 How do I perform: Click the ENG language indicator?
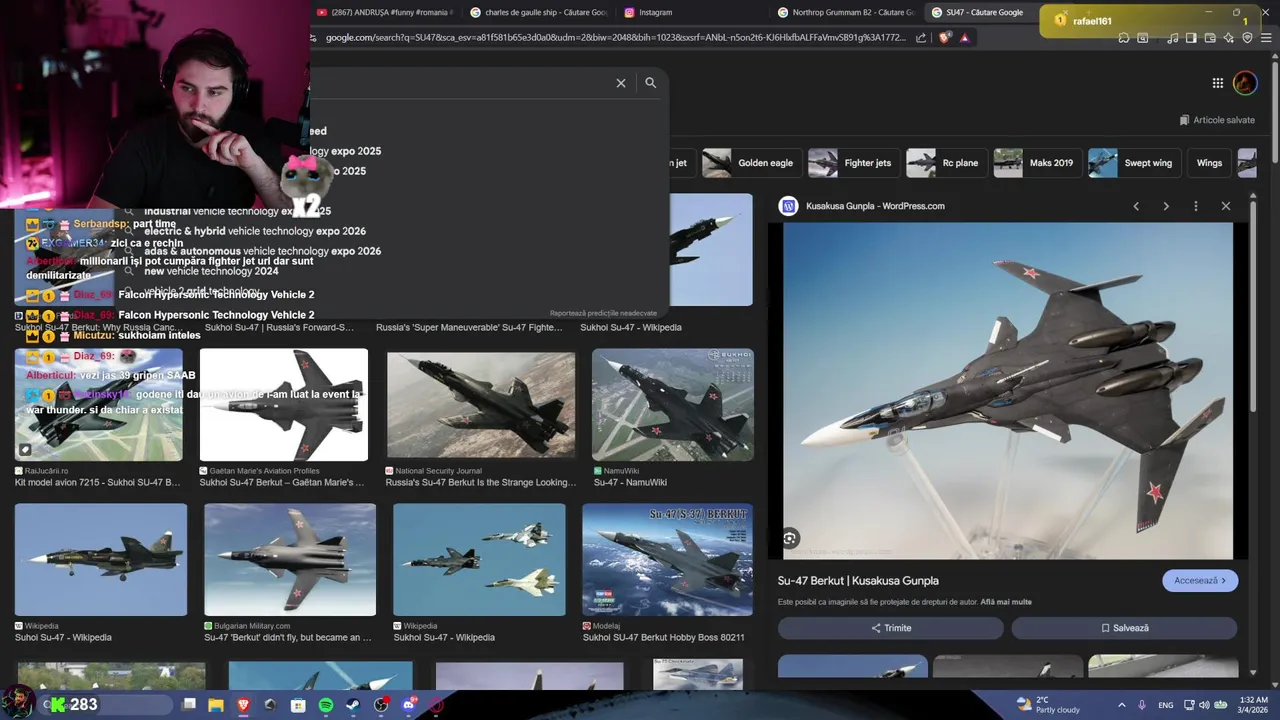pos(1166,705)
